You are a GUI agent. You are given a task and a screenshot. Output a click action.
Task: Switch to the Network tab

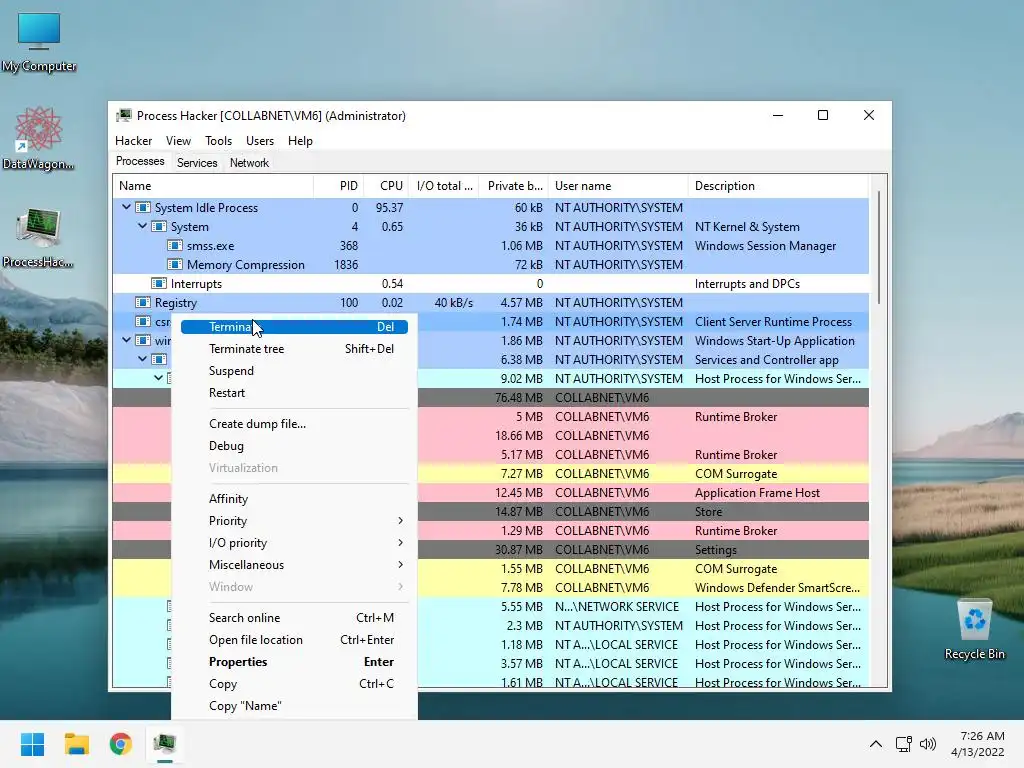249,163
